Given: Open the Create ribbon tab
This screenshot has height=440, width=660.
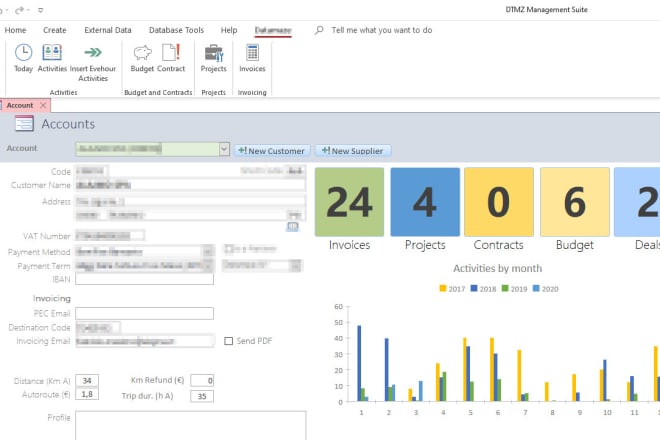Looking at the screenshot, I should tap(55, 30).
